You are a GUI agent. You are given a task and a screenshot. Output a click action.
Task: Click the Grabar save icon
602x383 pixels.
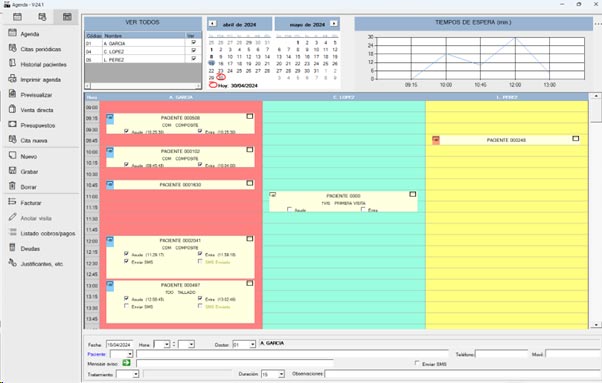pos(13,171)
